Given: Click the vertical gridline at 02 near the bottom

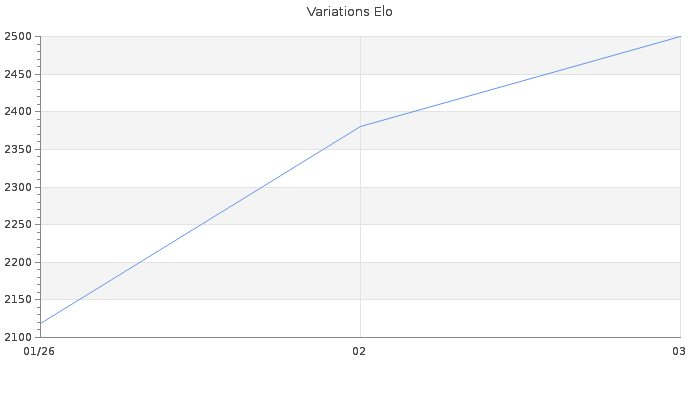Looking at the screenshot, I should pos(360,318).
